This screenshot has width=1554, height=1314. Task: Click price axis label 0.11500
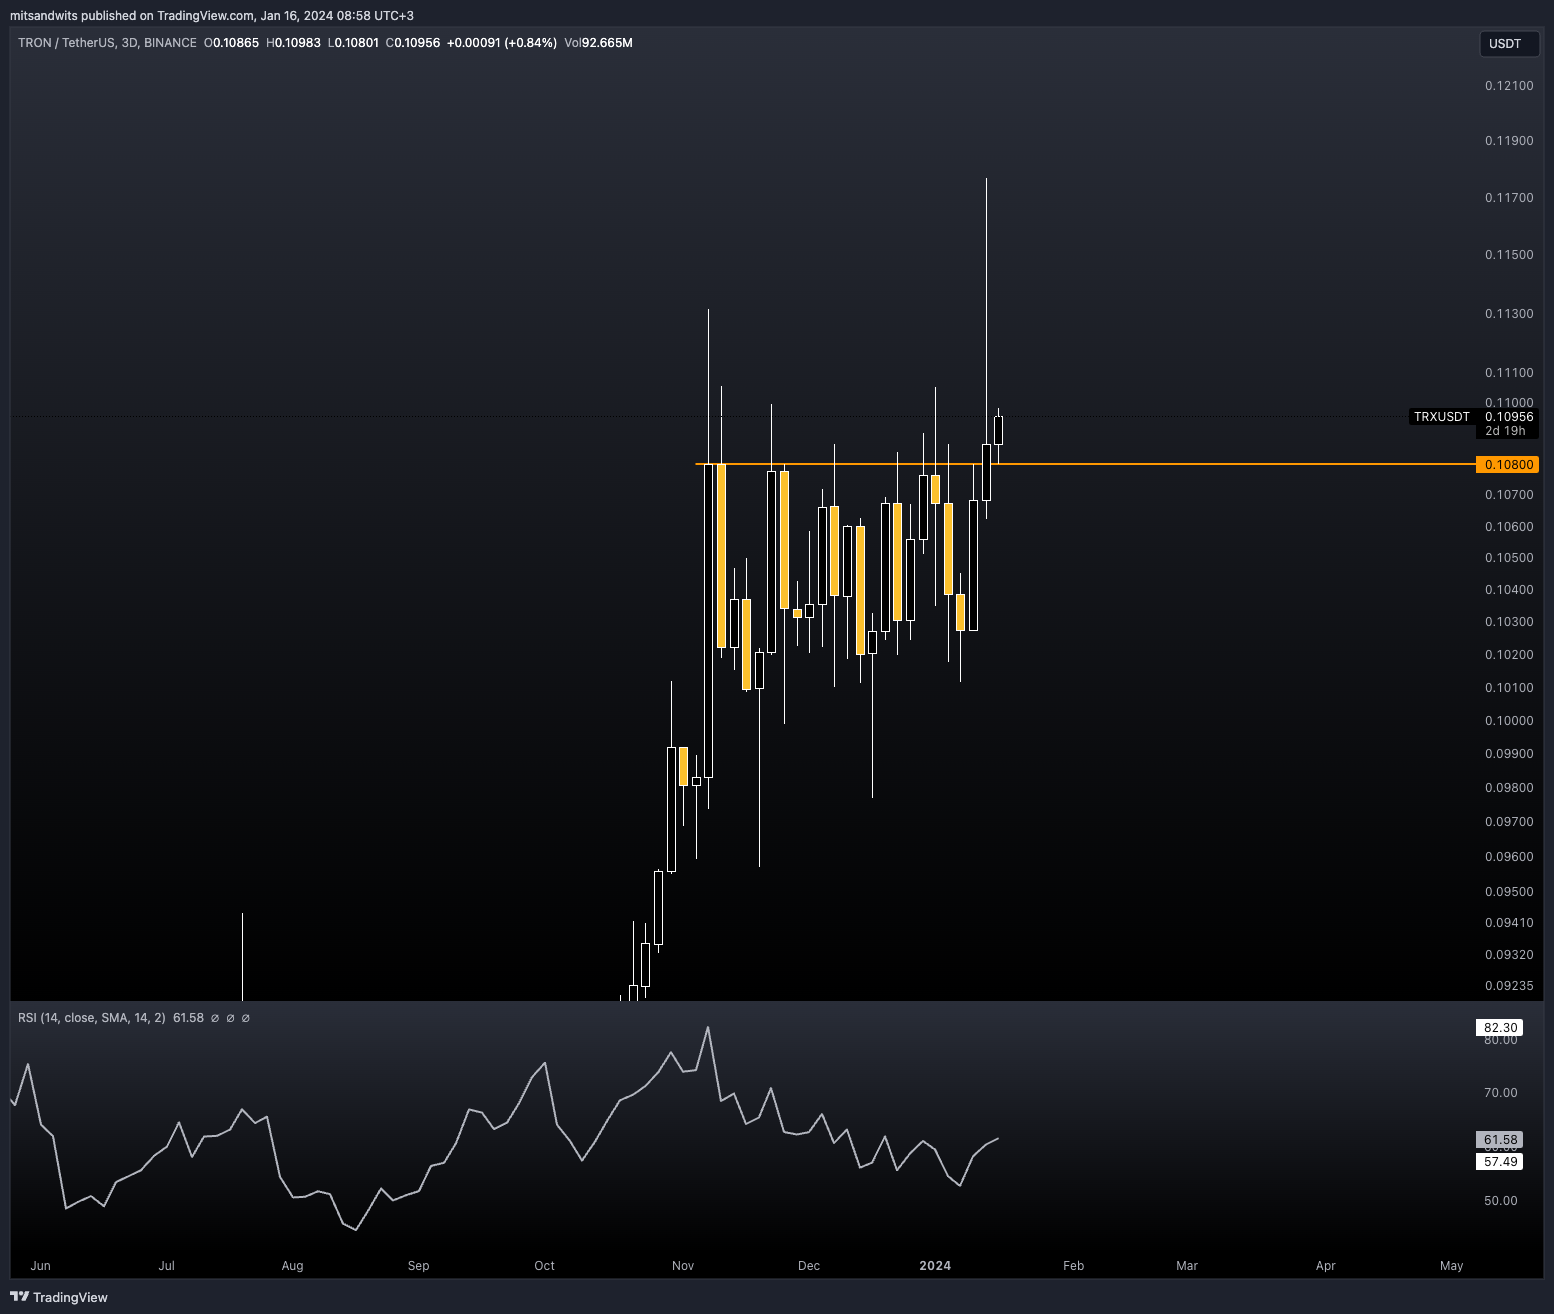point(1509,255)
